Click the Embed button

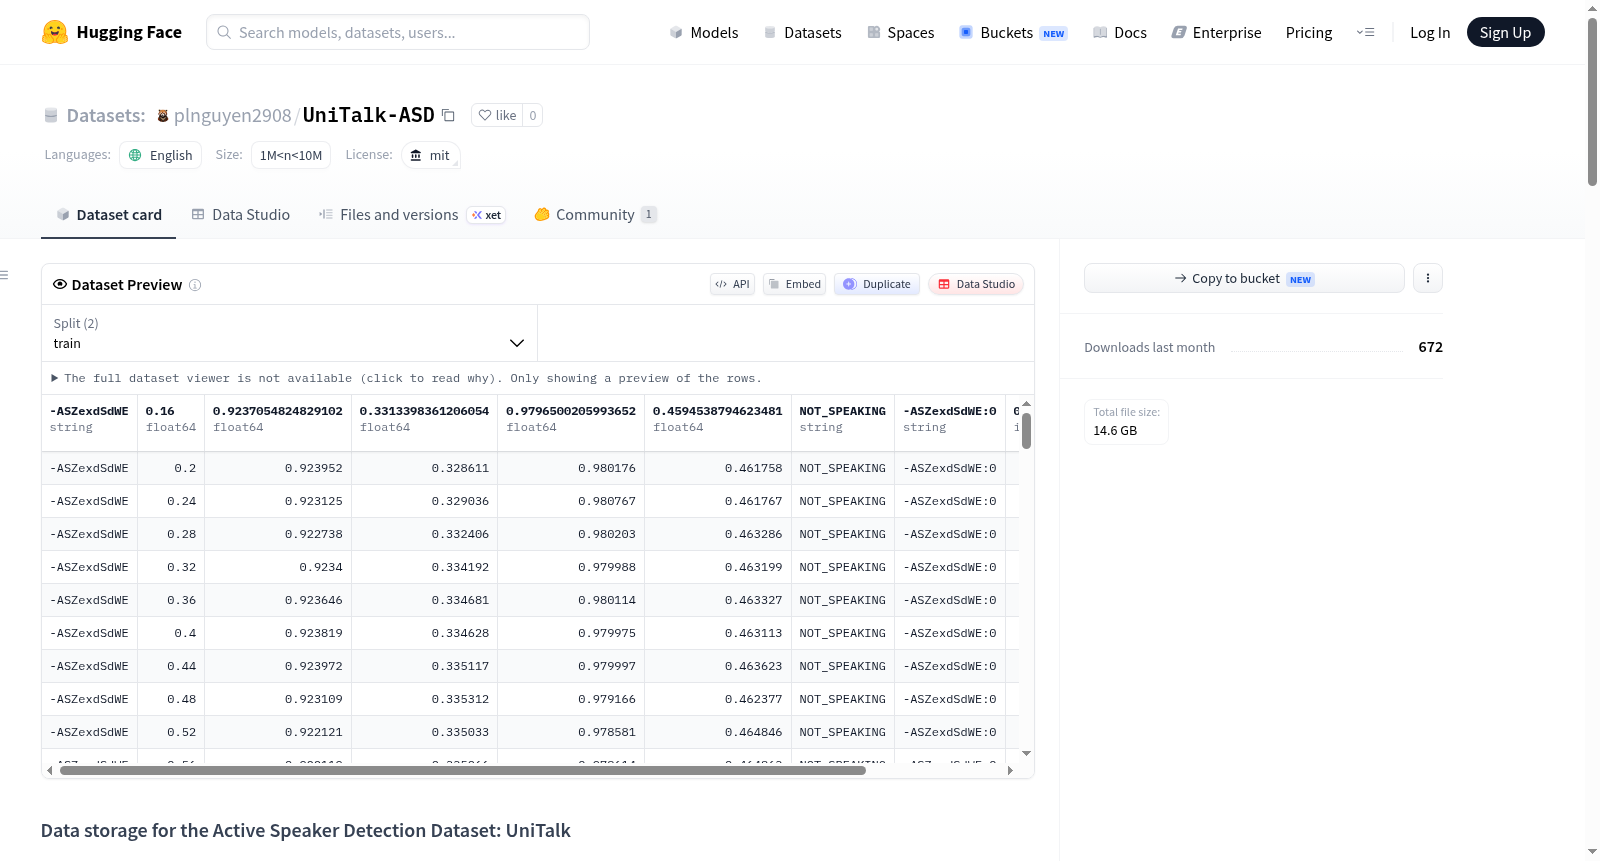coord(795,284)
